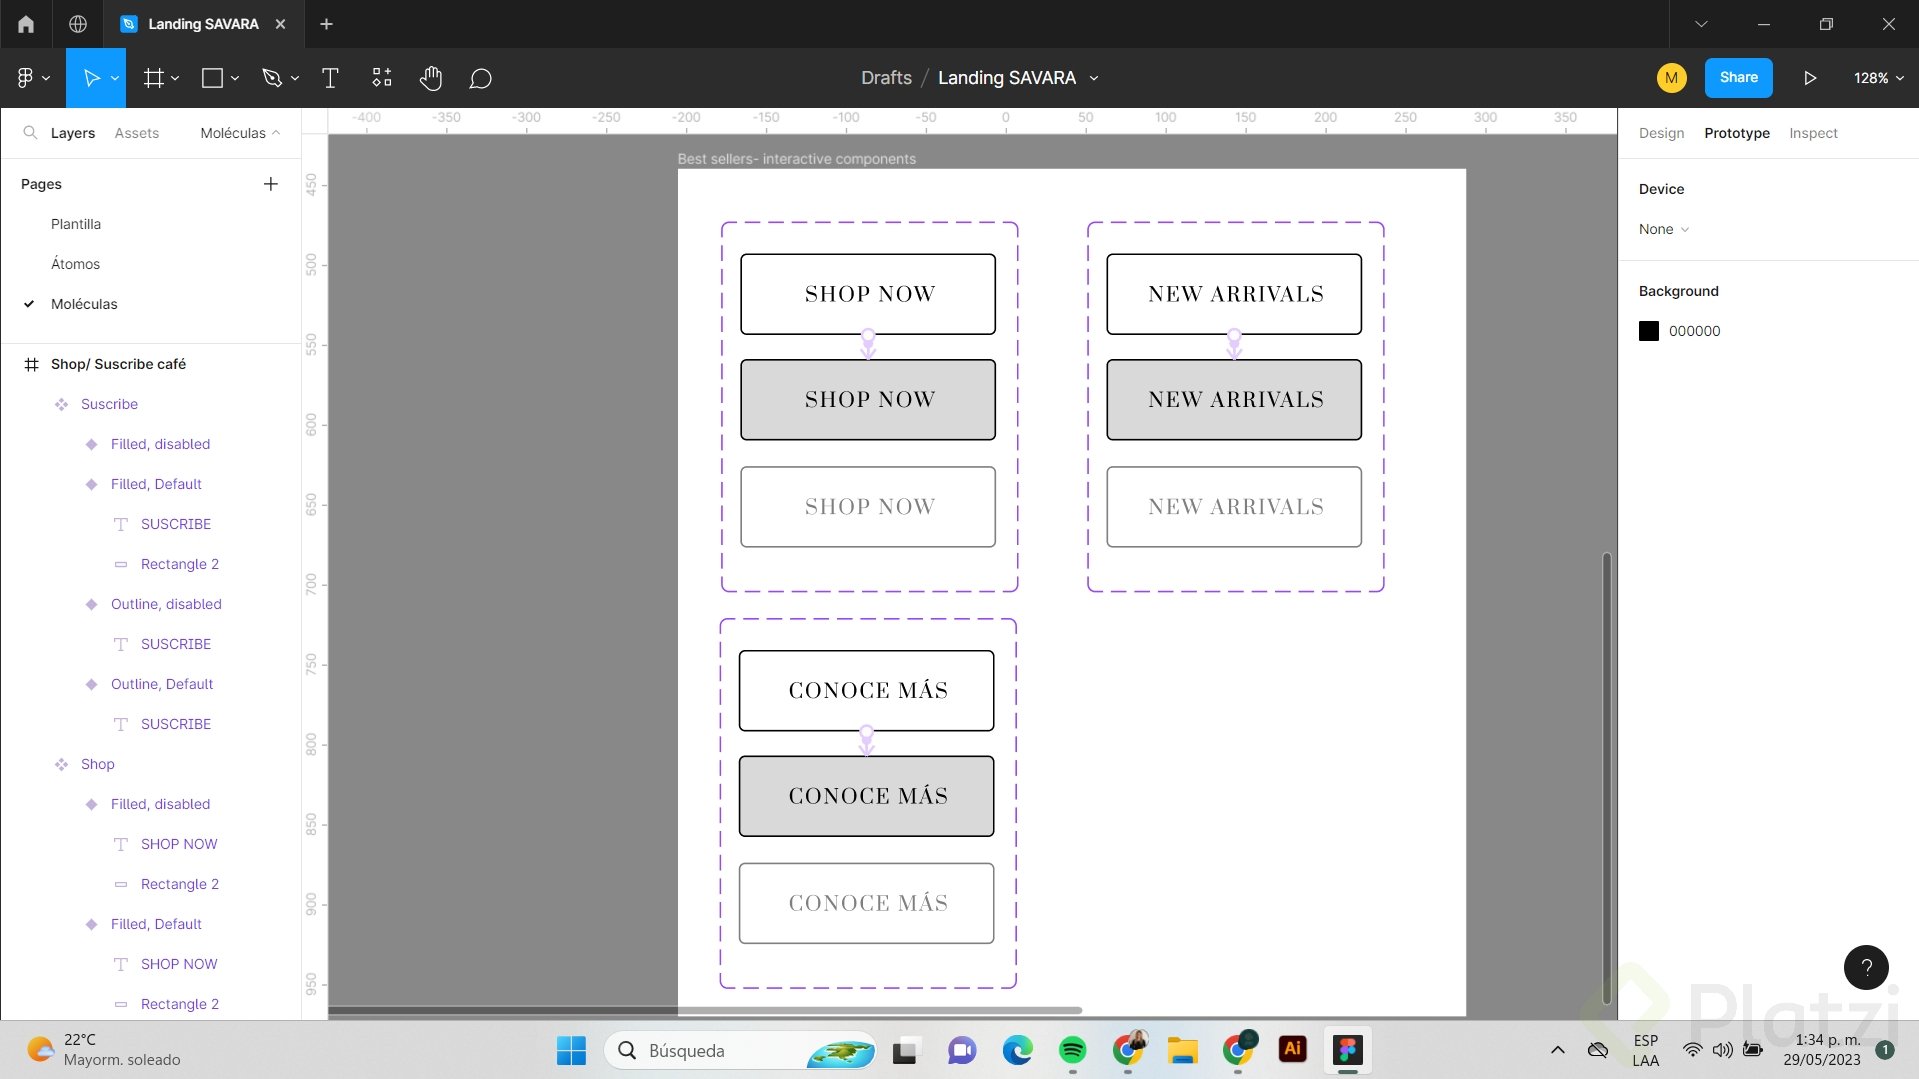Select the Hand tool

coord(431,78)
